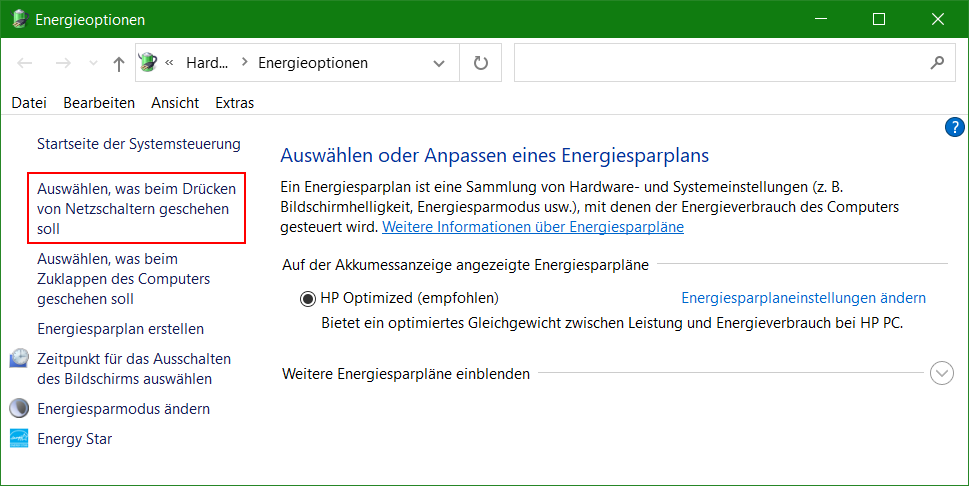Image resolution: width=969 pixels, height=486 pixels.
Task: Click Energiesparplan erstellen
Action: point(121,329)
